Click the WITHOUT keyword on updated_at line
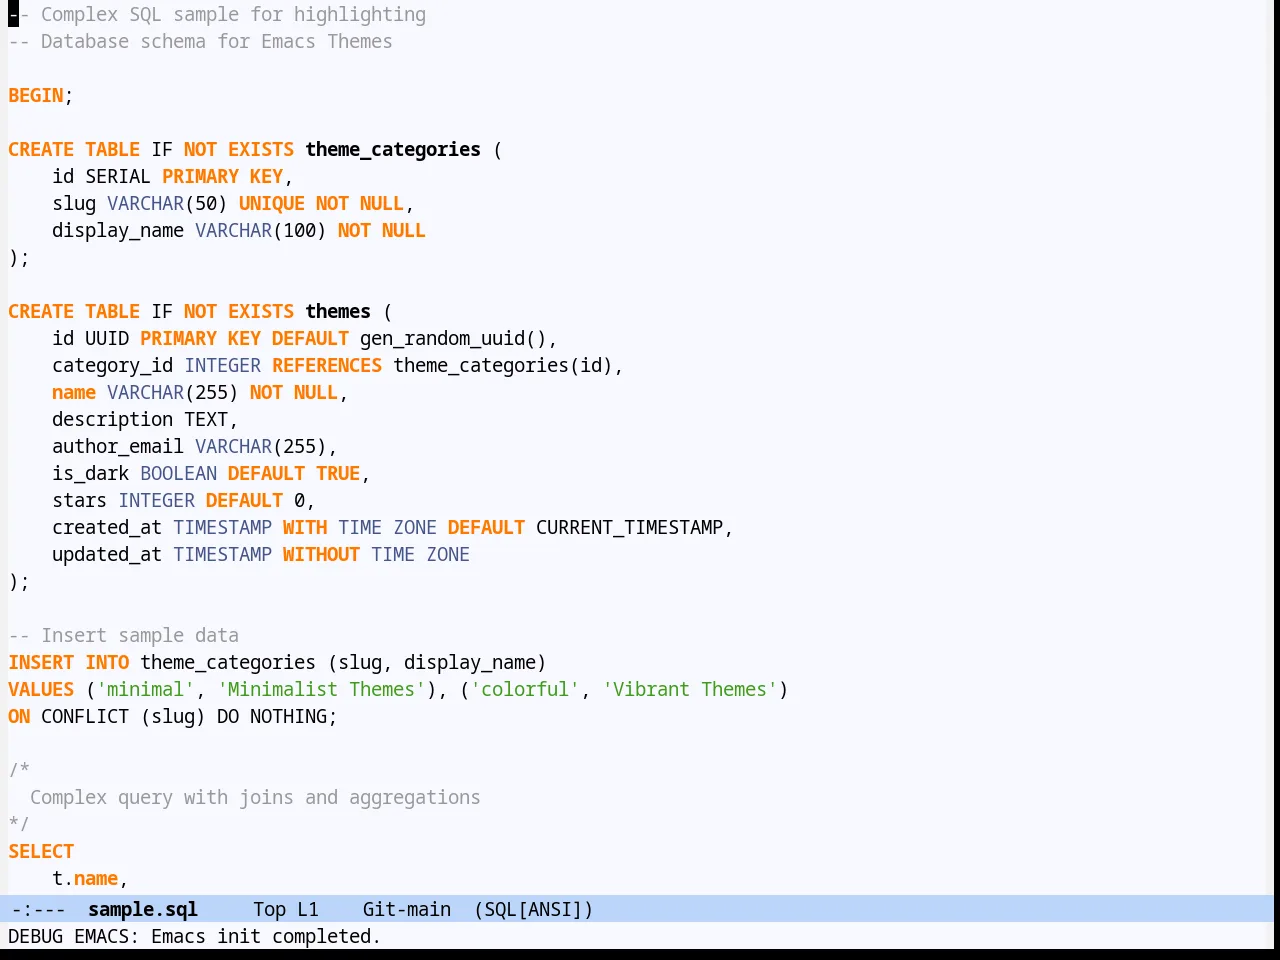The image size is (1280, 960). [x=321, y=554]
